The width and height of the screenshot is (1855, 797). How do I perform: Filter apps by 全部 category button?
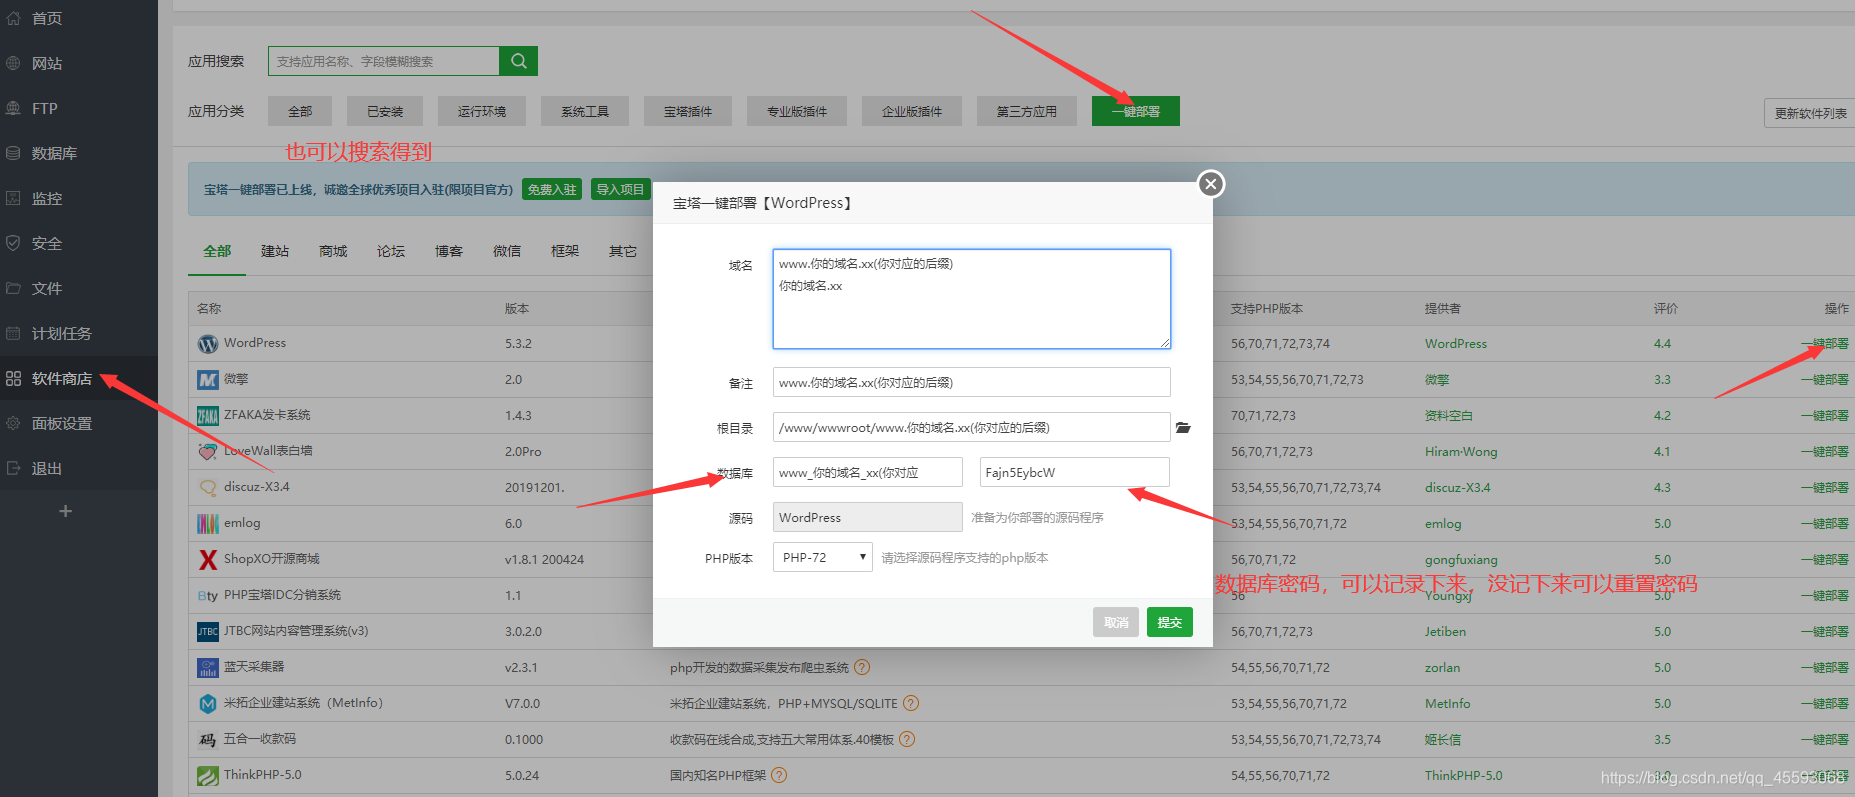pyautogui.click(x=300, y=111)
